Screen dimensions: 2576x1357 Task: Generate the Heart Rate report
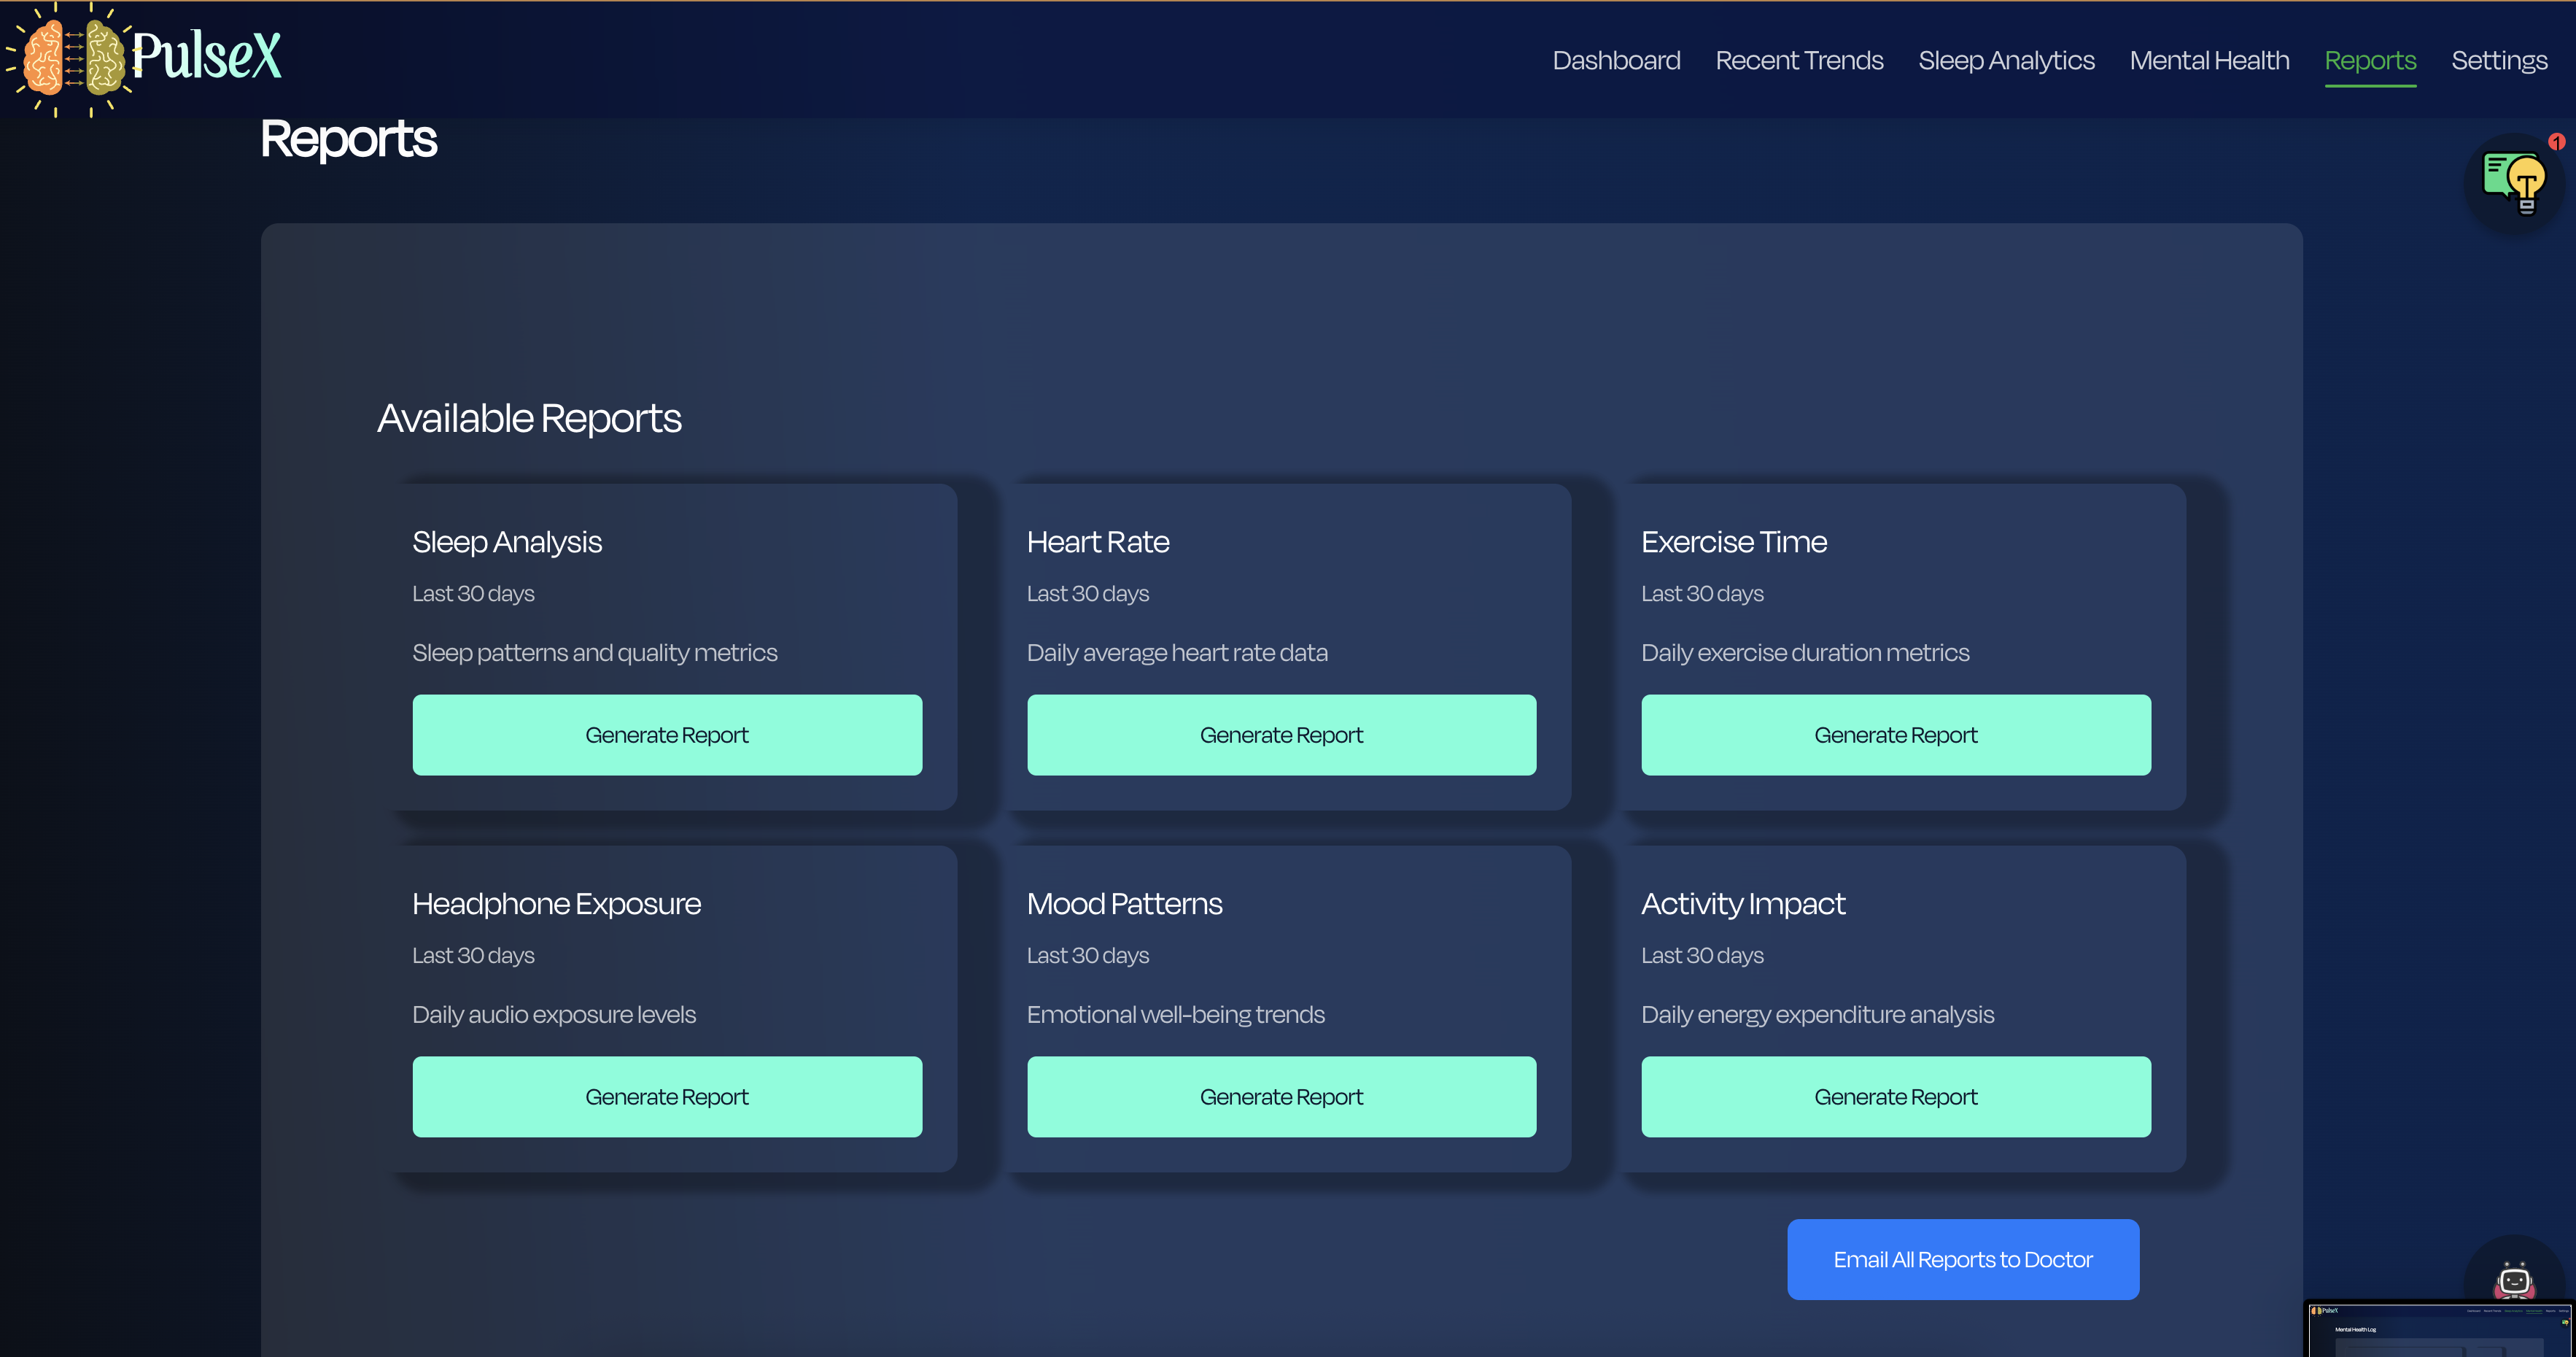1281,735
